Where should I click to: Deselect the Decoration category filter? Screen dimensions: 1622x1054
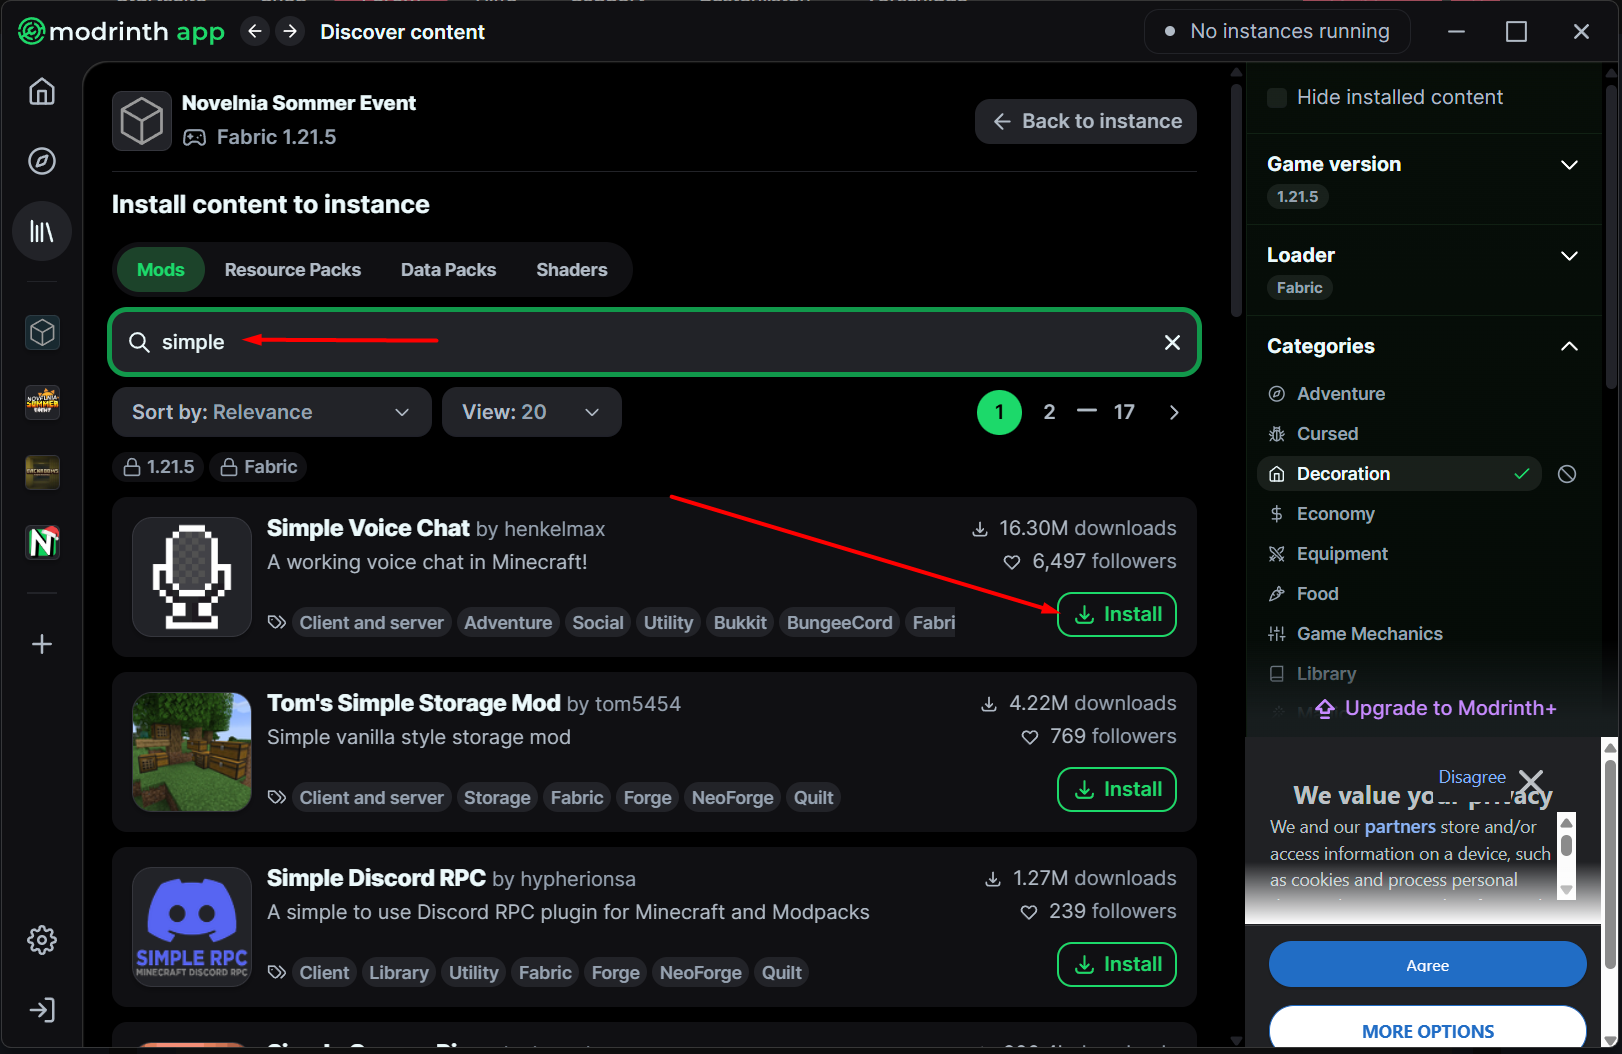click(1399, 474)
